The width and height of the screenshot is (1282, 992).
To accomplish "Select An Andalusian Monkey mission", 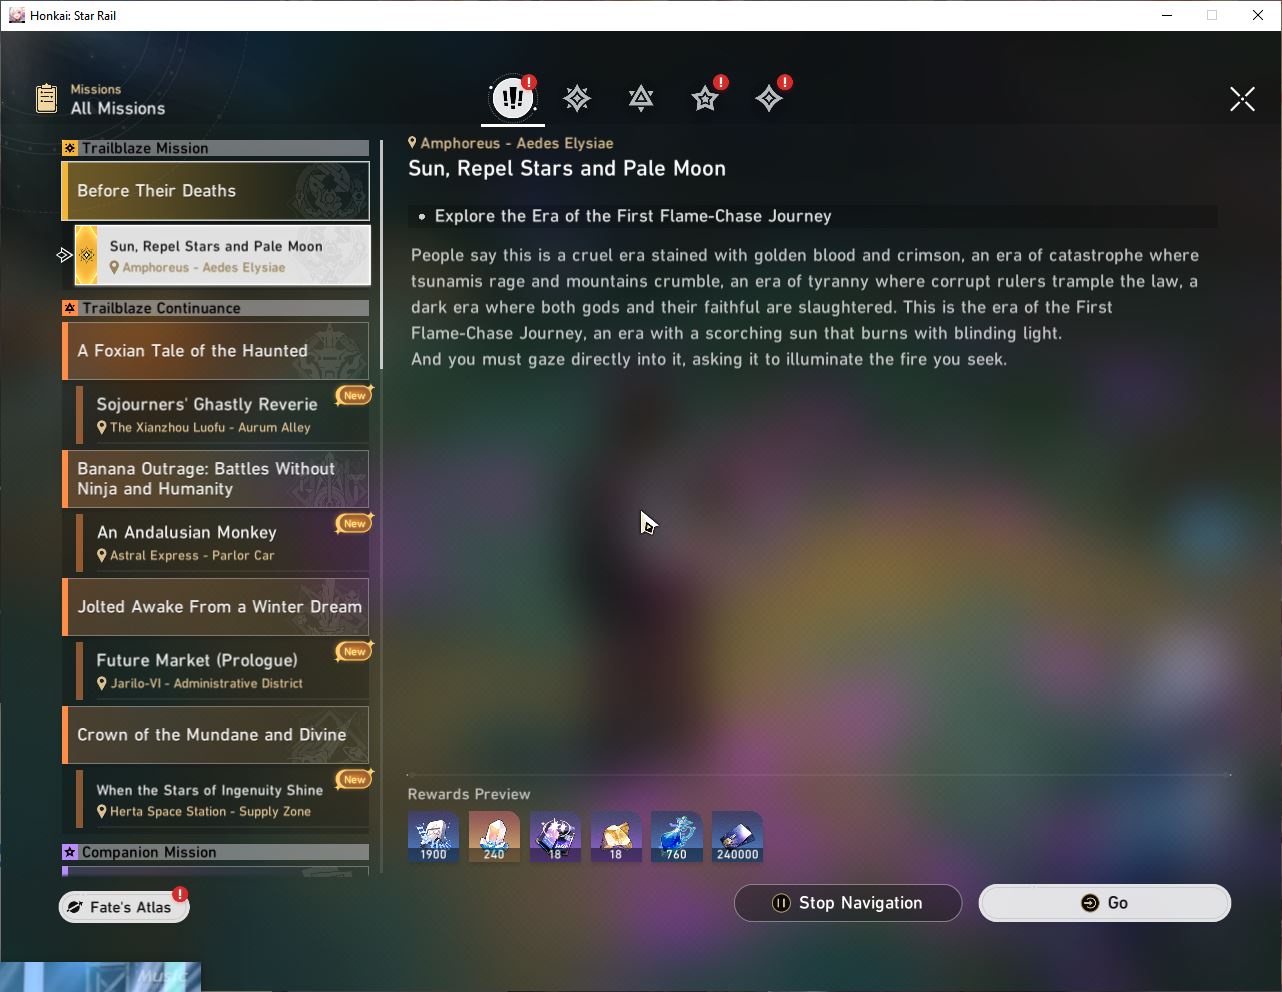I will tap(222, 542).
